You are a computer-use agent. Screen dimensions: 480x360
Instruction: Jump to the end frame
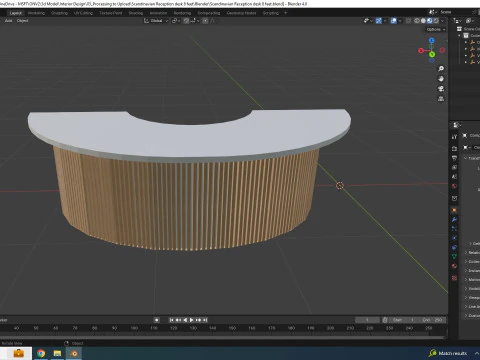pos(205,320)
